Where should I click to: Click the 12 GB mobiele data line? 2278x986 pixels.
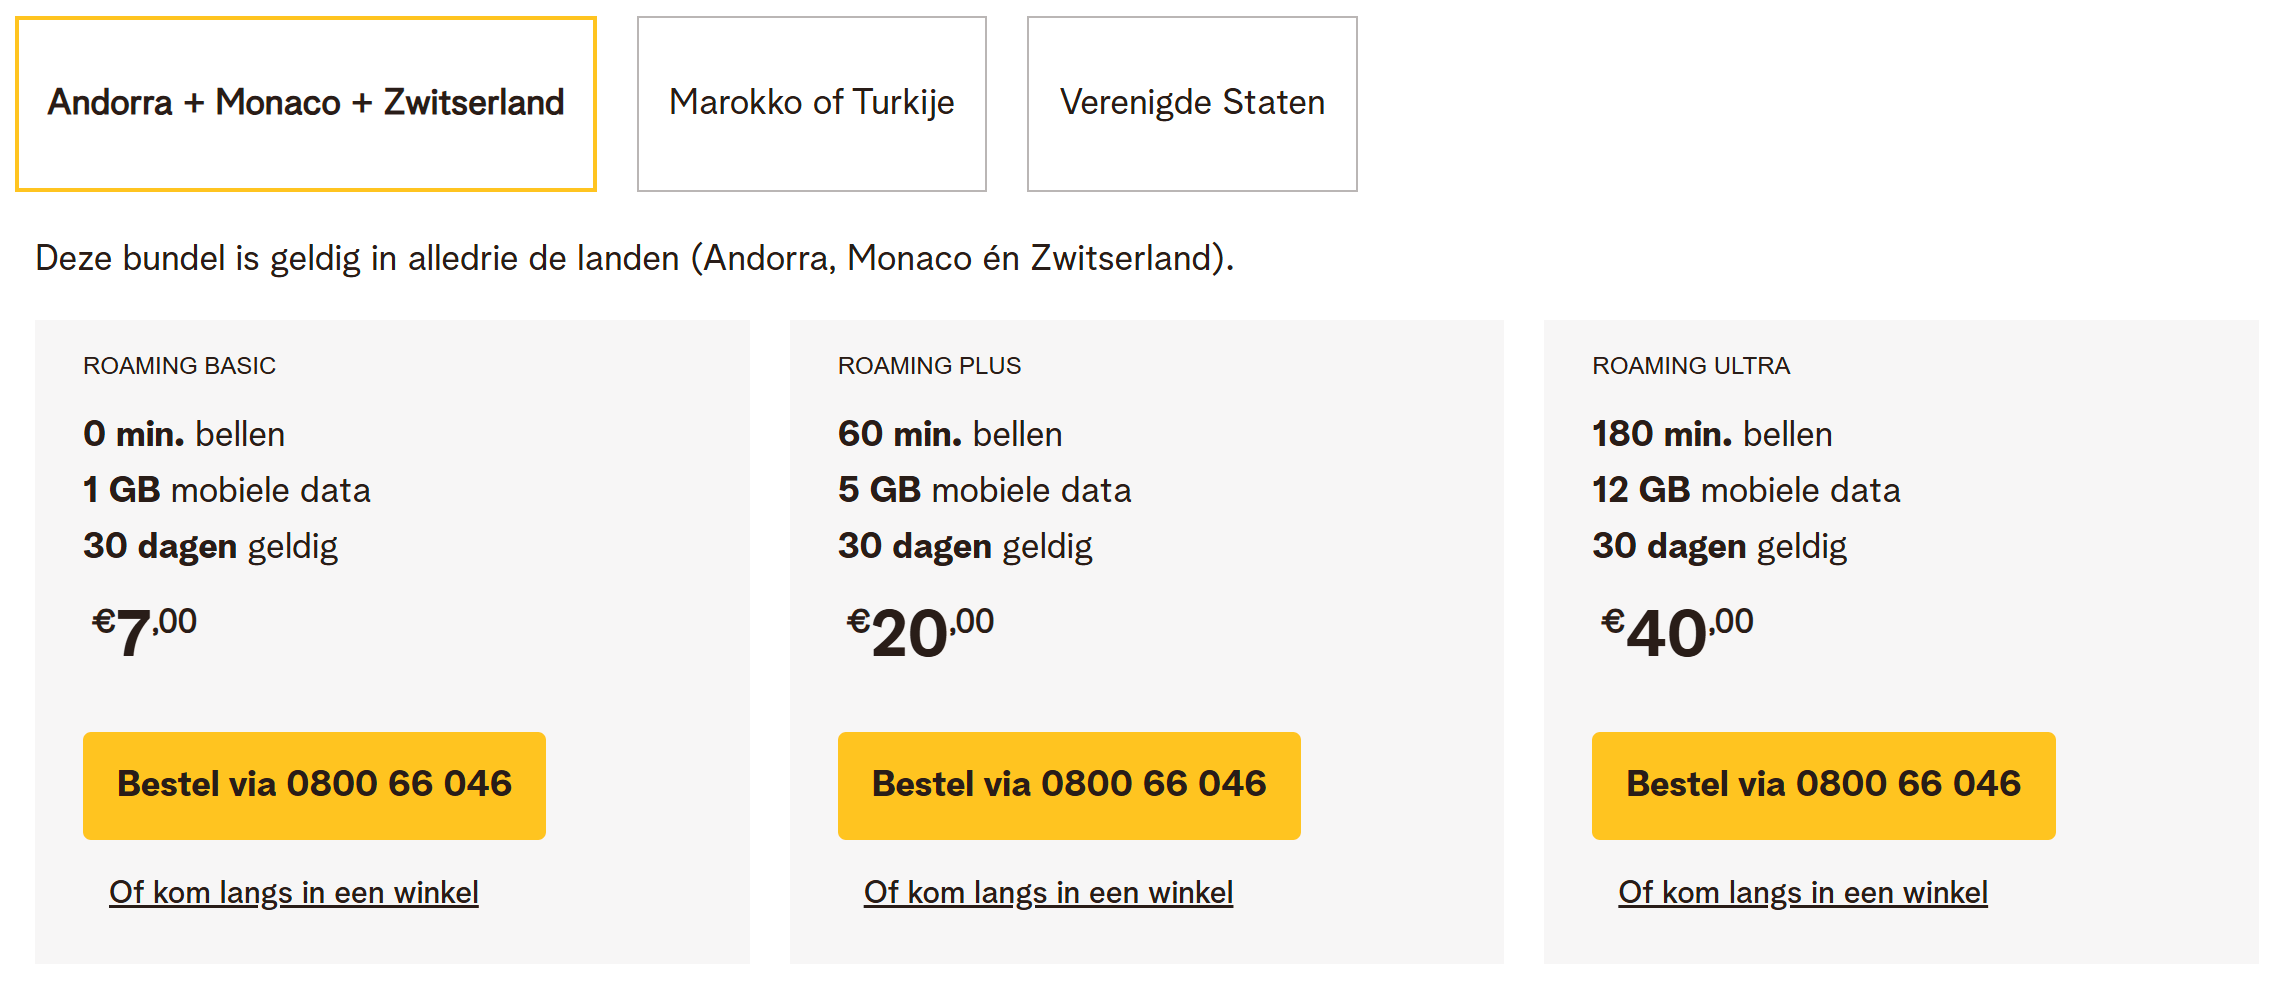pos(1745,490)
